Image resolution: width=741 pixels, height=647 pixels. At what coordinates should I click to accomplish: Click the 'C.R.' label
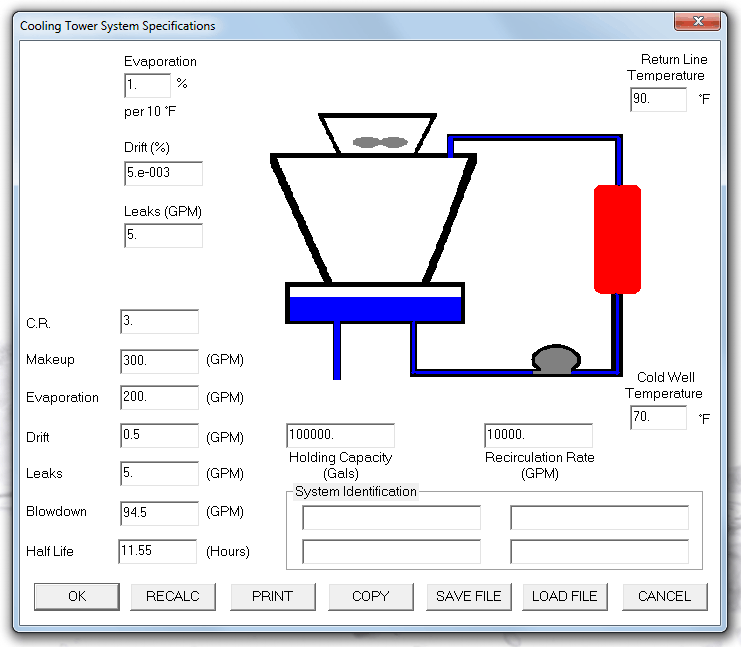pyautogui.click(x=38, y=324)
